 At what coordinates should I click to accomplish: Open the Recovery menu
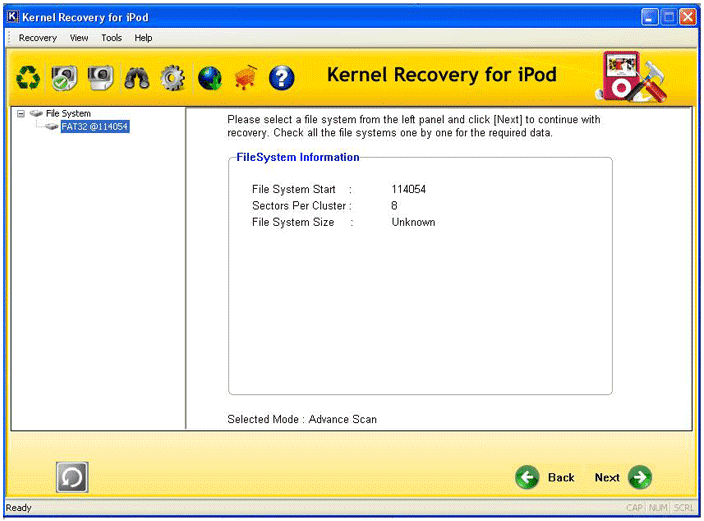point(38,38)
